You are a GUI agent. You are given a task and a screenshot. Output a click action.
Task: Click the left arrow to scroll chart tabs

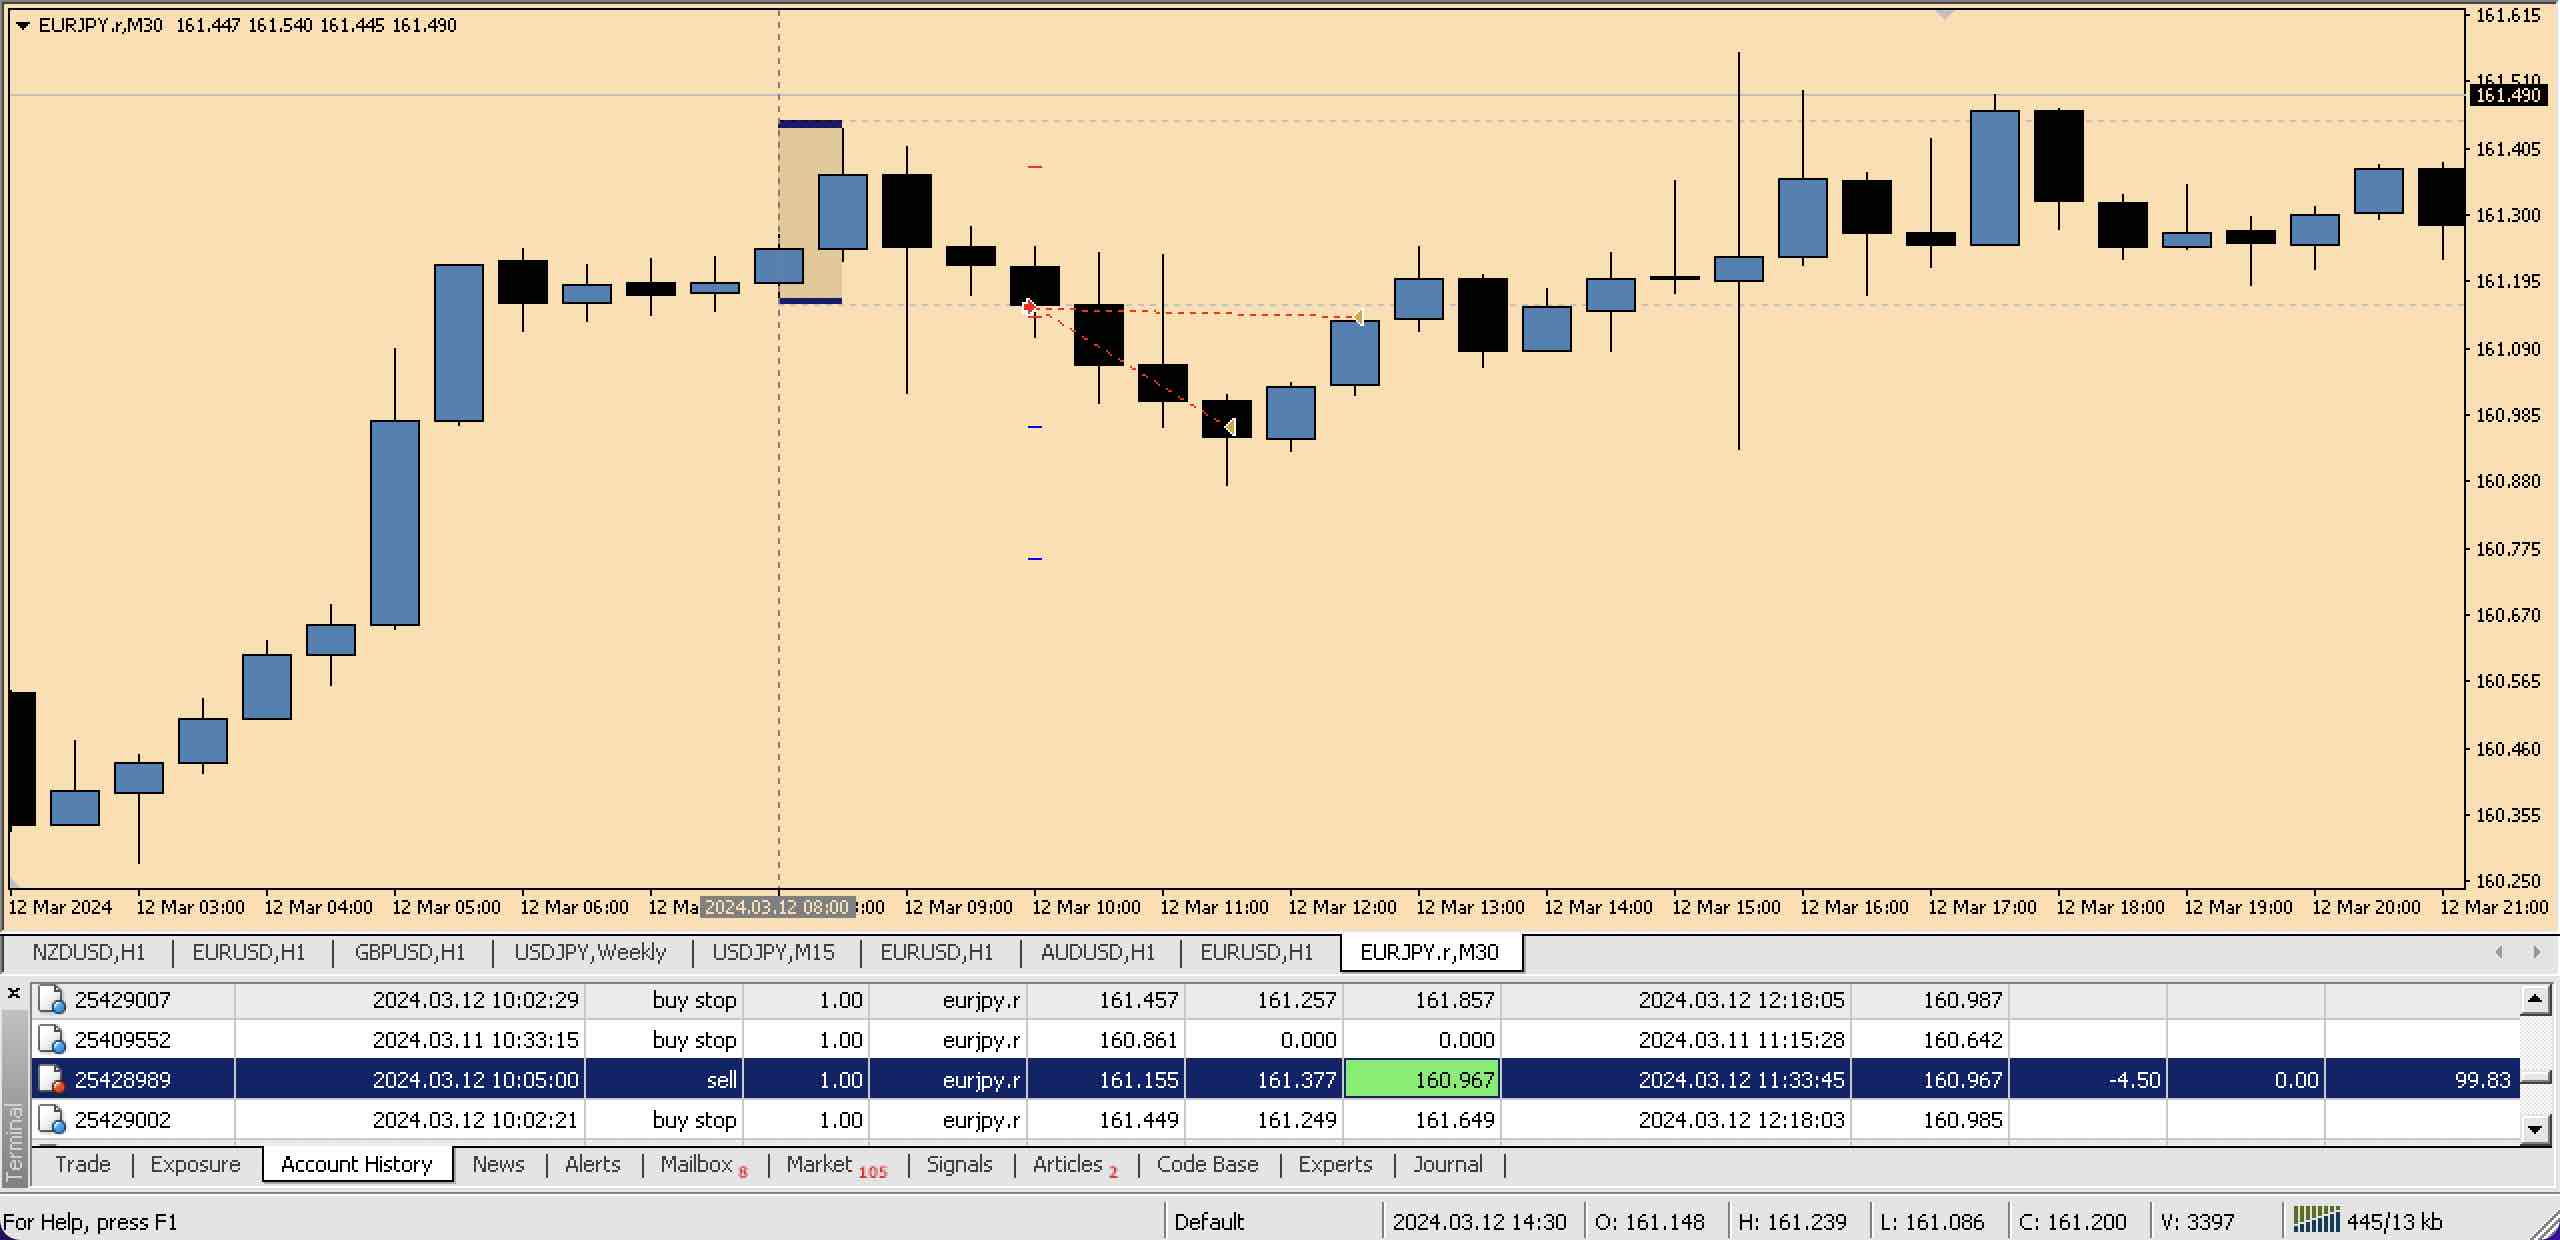[x=2502, y=952]
